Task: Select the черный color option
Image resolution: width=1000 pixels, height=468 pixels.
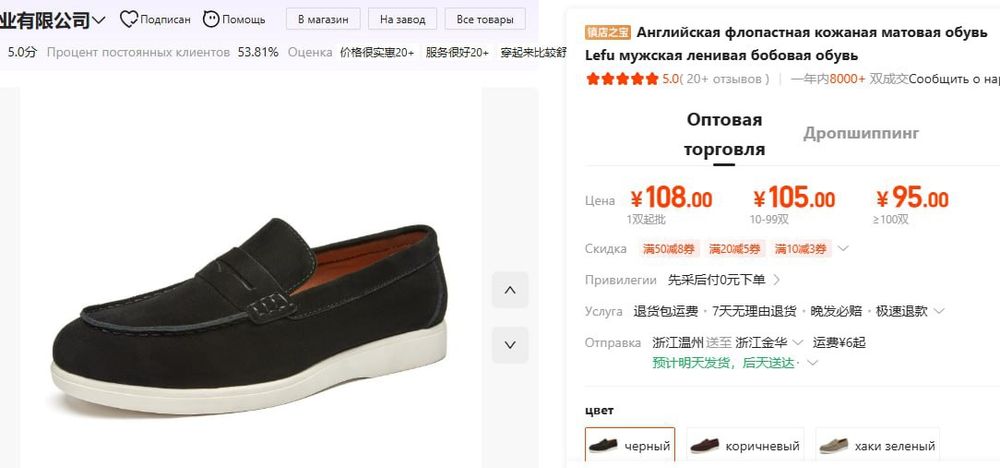Action: pos(630,446)
